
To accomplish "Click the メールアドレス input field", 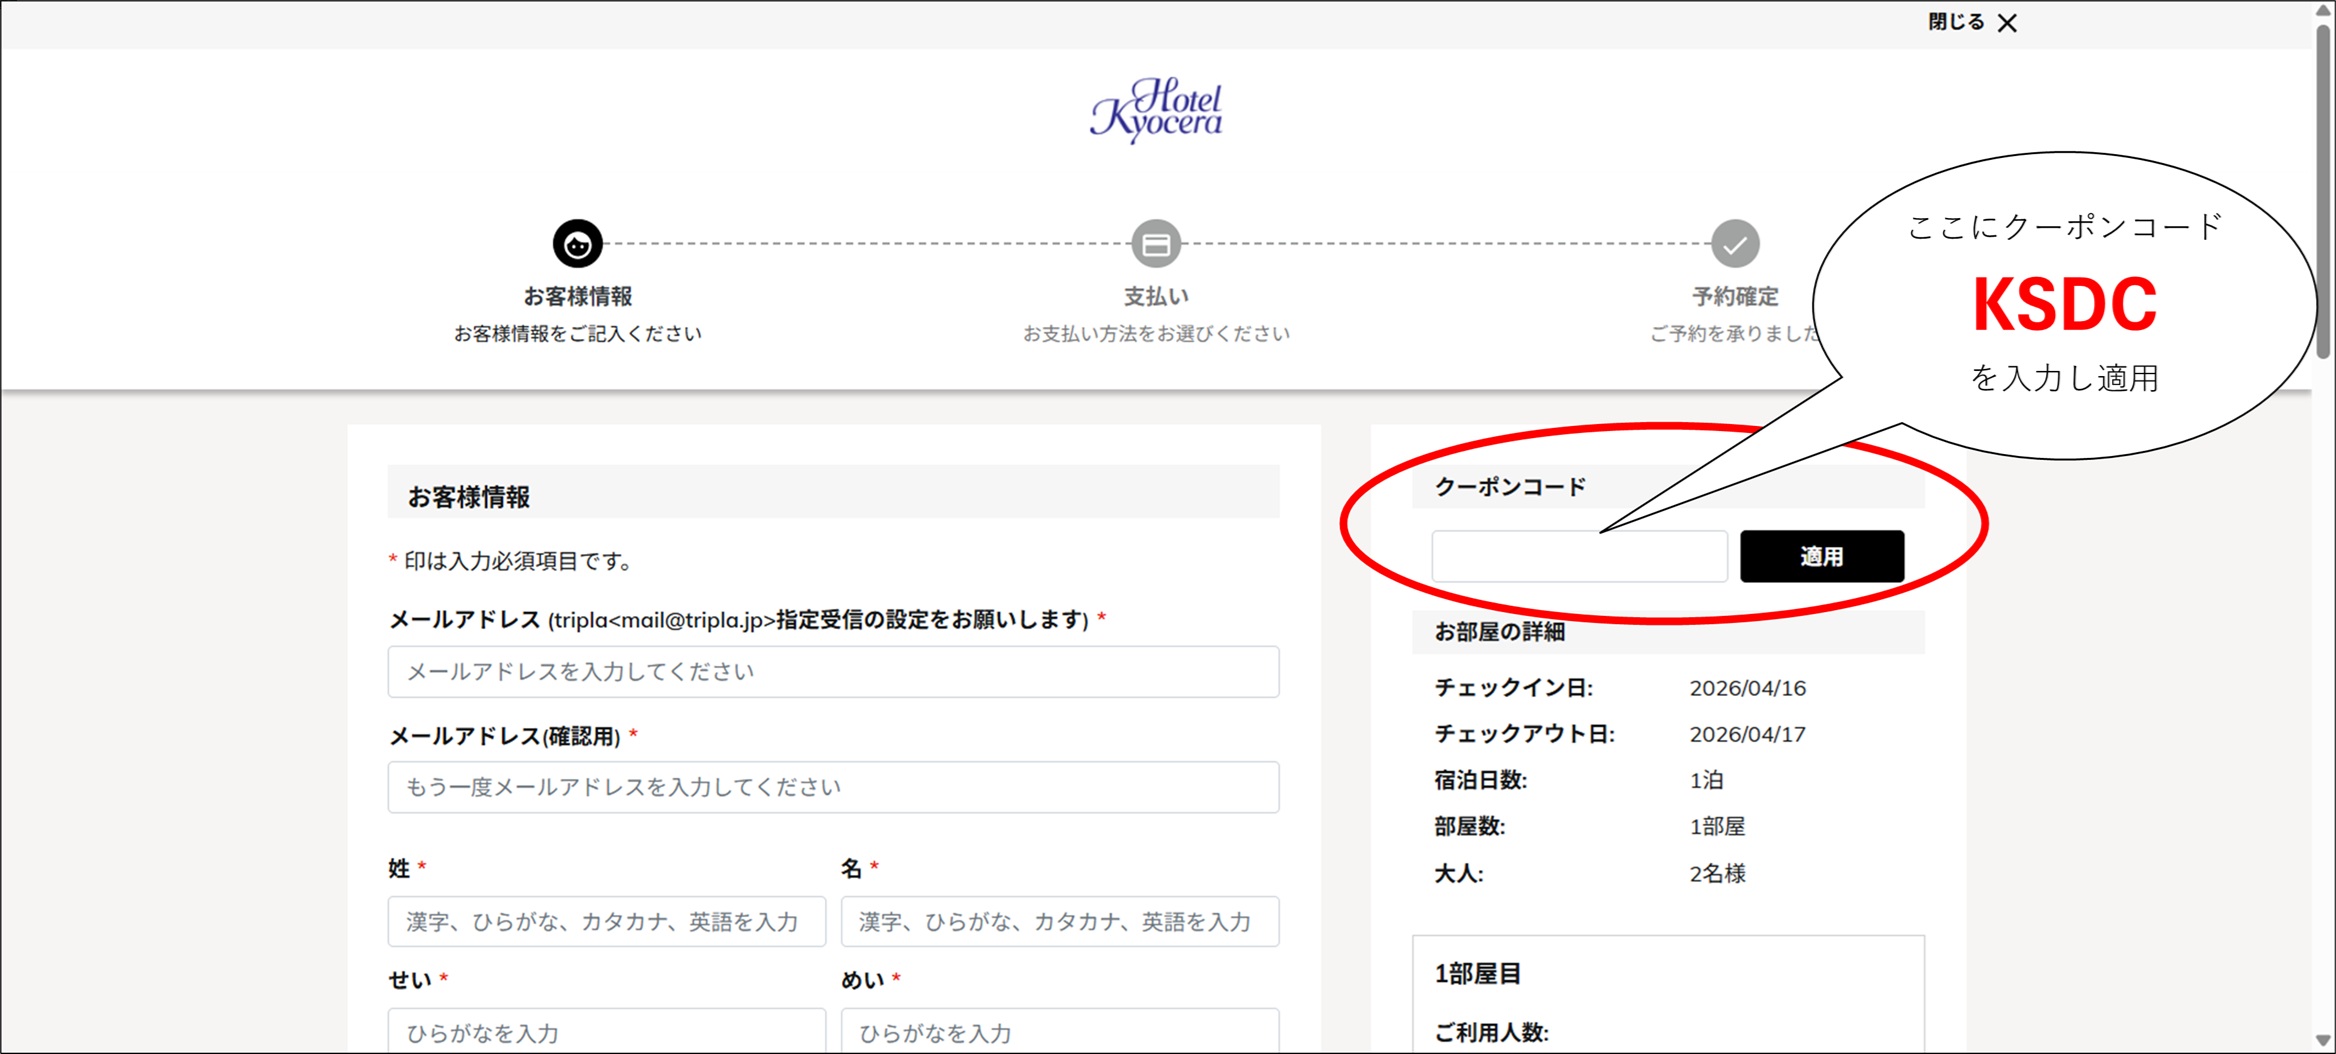I will (x=833, y=672).
